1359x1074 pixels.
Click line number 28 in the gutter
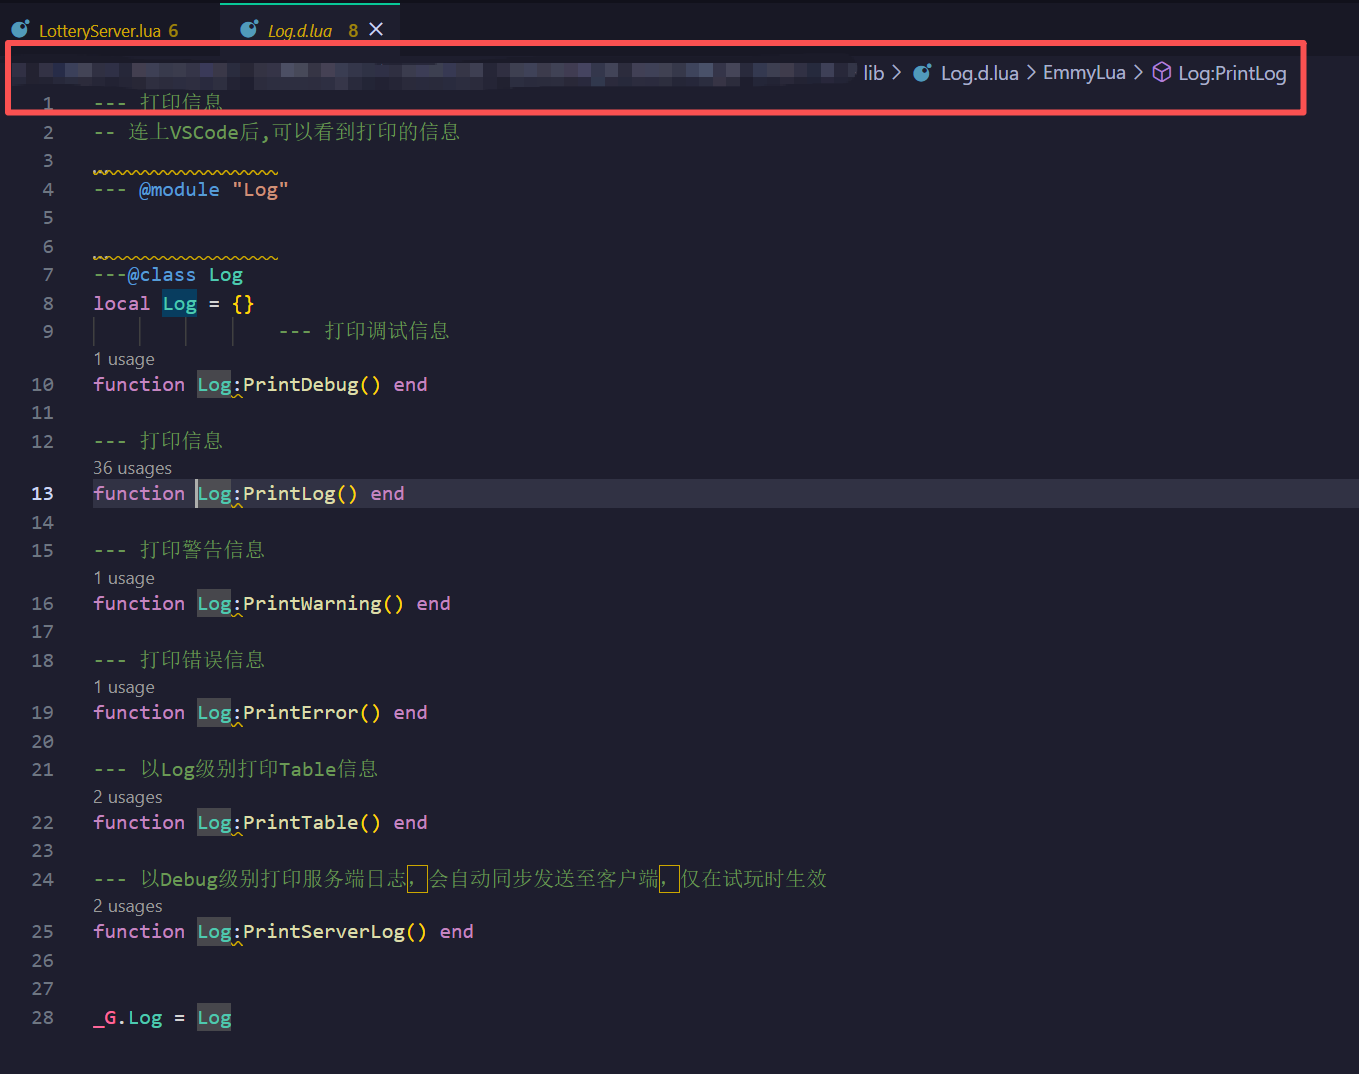click(x=42, y=1017)
